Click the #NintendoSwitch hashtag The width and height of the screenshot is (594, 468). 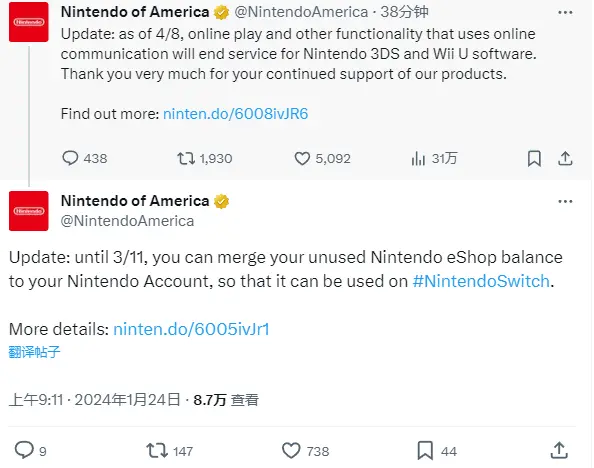[x=481, y=281]
